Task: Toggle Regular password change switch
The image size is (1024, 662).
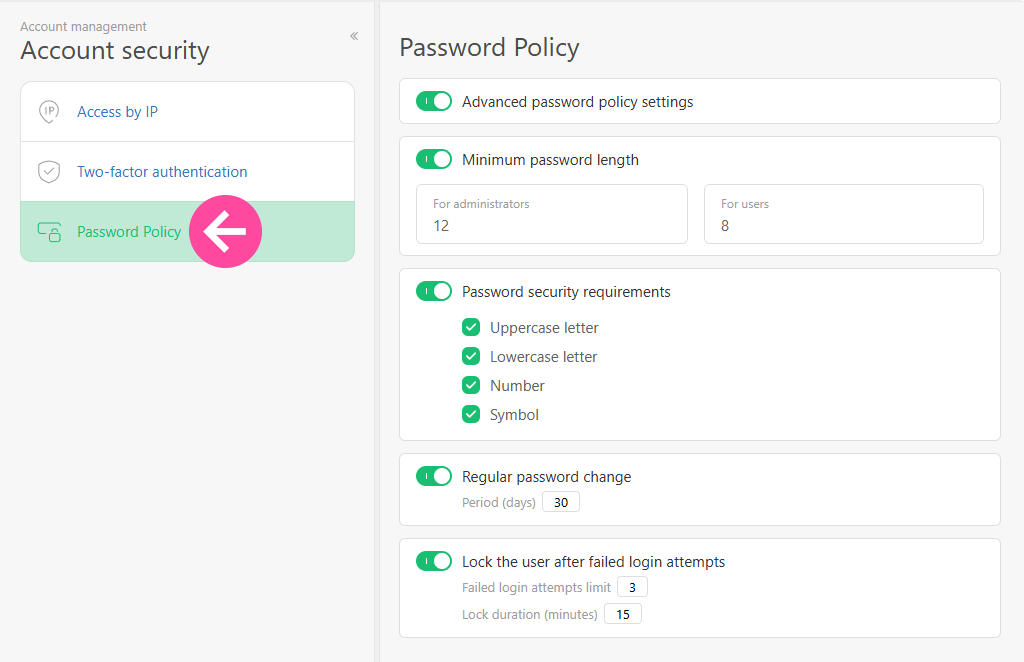Action: (434, 477)
